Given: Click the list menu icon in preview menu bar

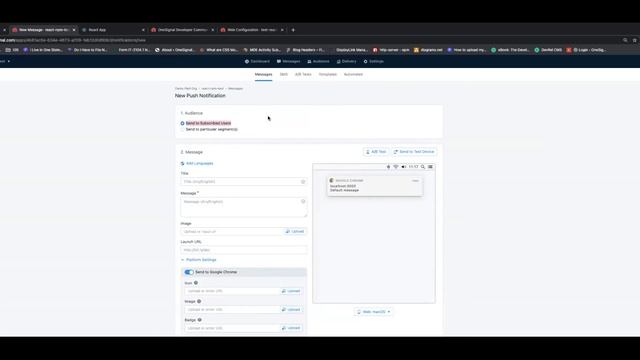Looking at the screenshot, I should (430, 167).
